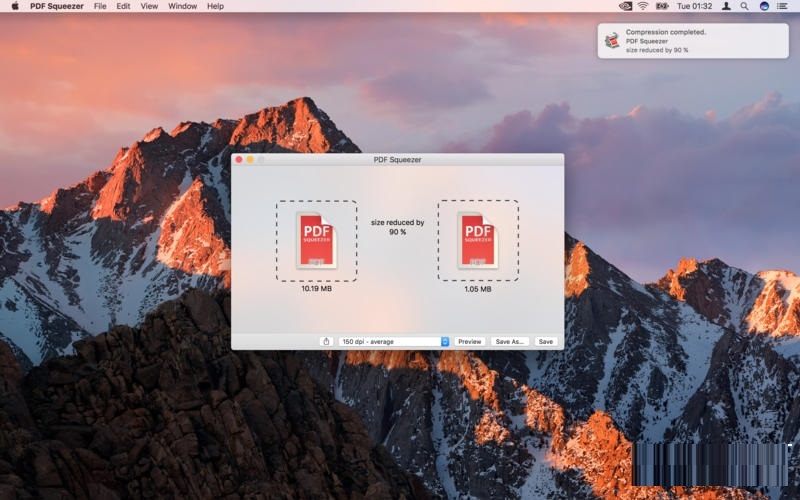Open Siri from the menu bar
The width and height of the screenshot is (800, 500).
click(x=764, y=6)
